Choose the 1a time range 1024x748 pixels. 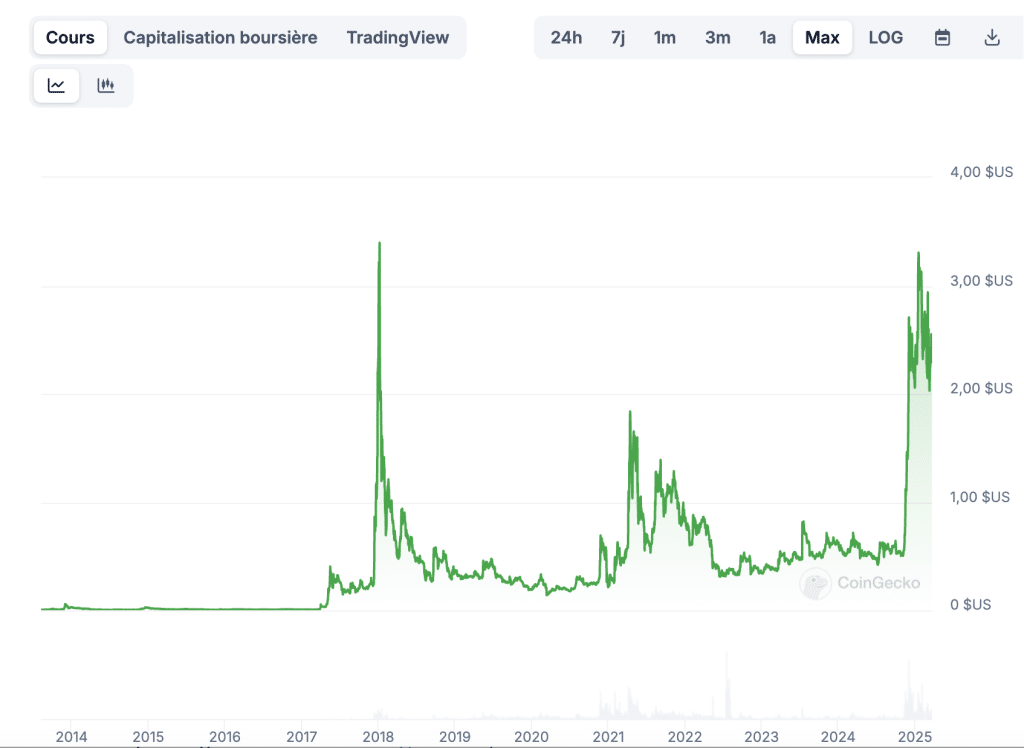(x=767, y=37)
